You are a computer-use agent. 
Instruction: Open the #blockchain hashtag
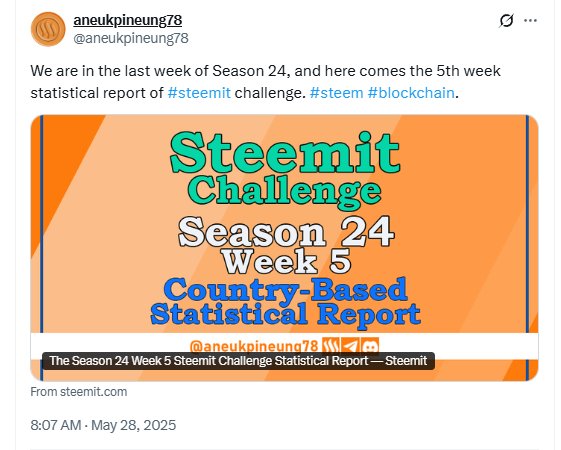tap(411, 93)
